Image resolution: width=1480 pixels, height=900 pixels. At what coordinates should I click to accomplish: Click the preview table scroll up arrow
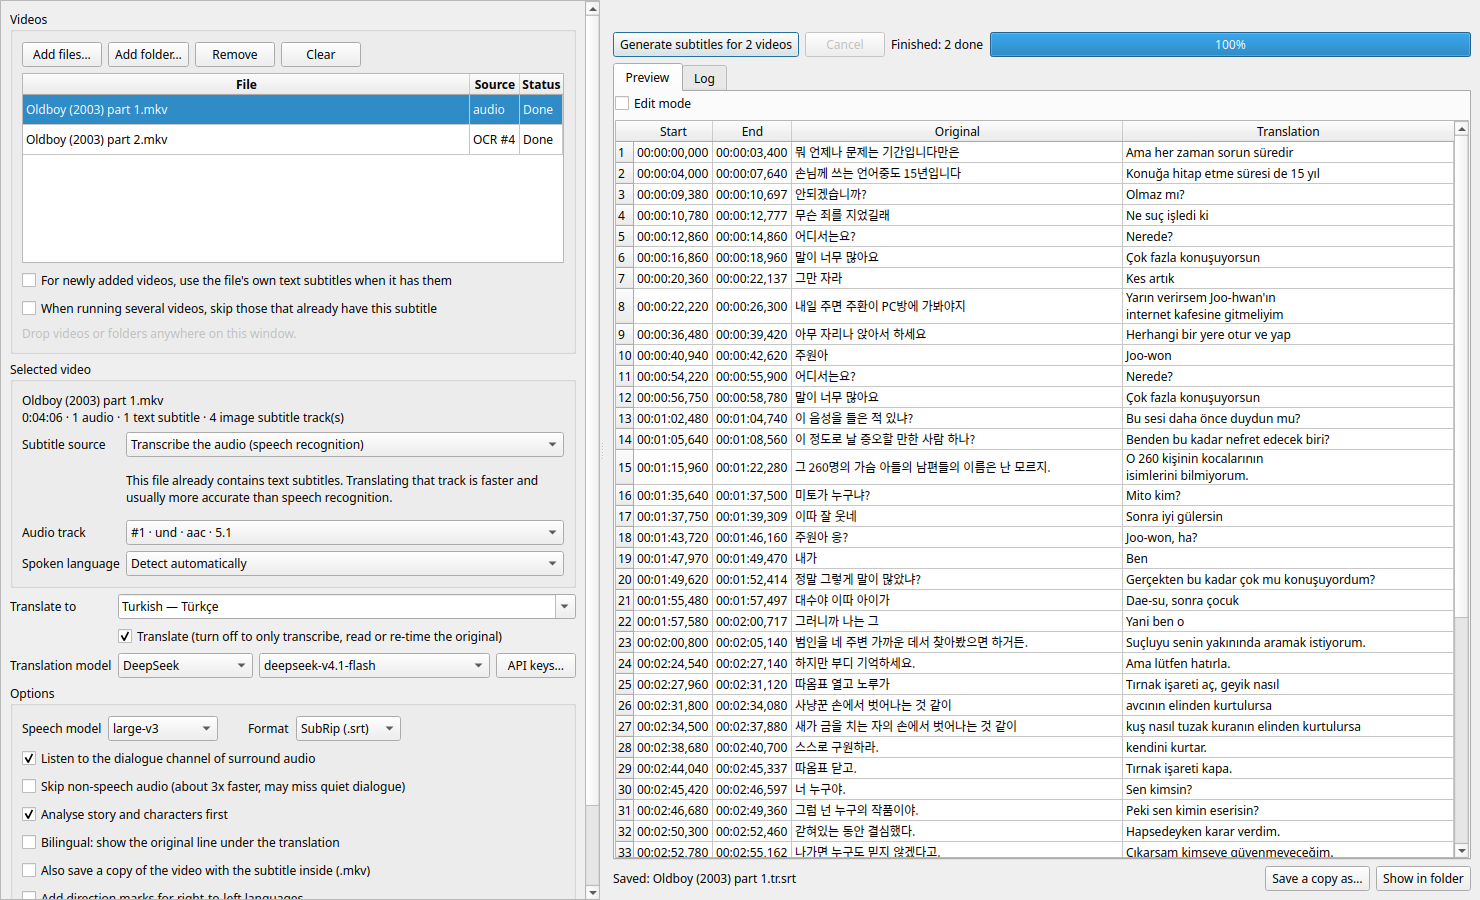point(1462,129)
